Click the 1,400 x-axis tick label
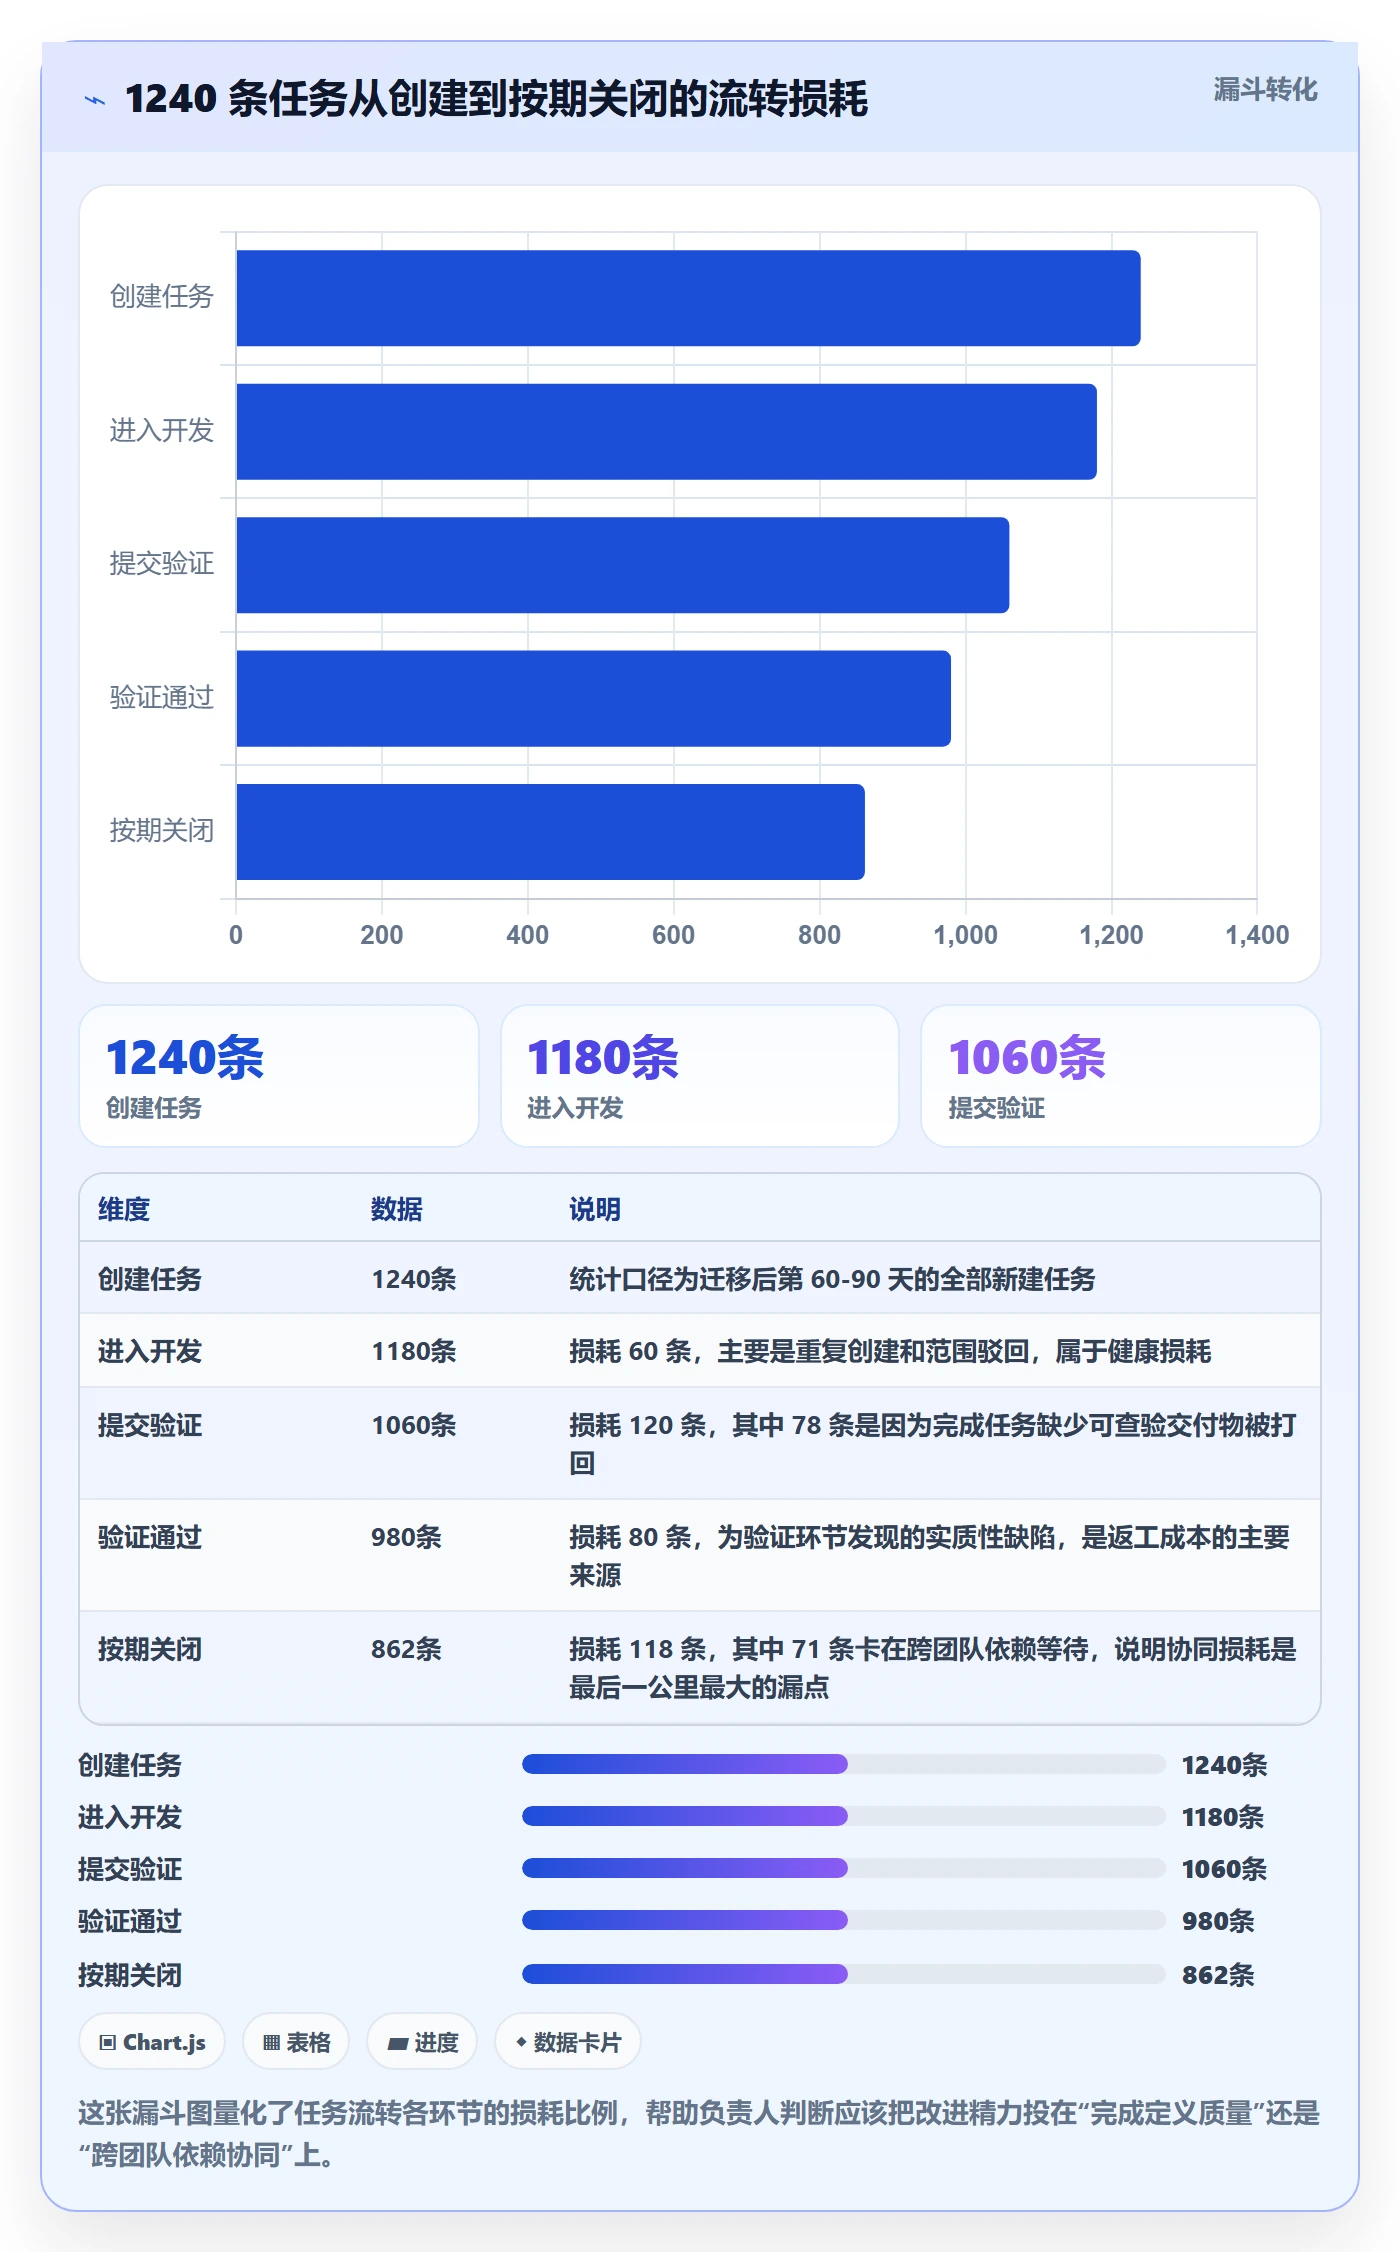Viewport: 1400px width, 2252px height. [1257, 935]
